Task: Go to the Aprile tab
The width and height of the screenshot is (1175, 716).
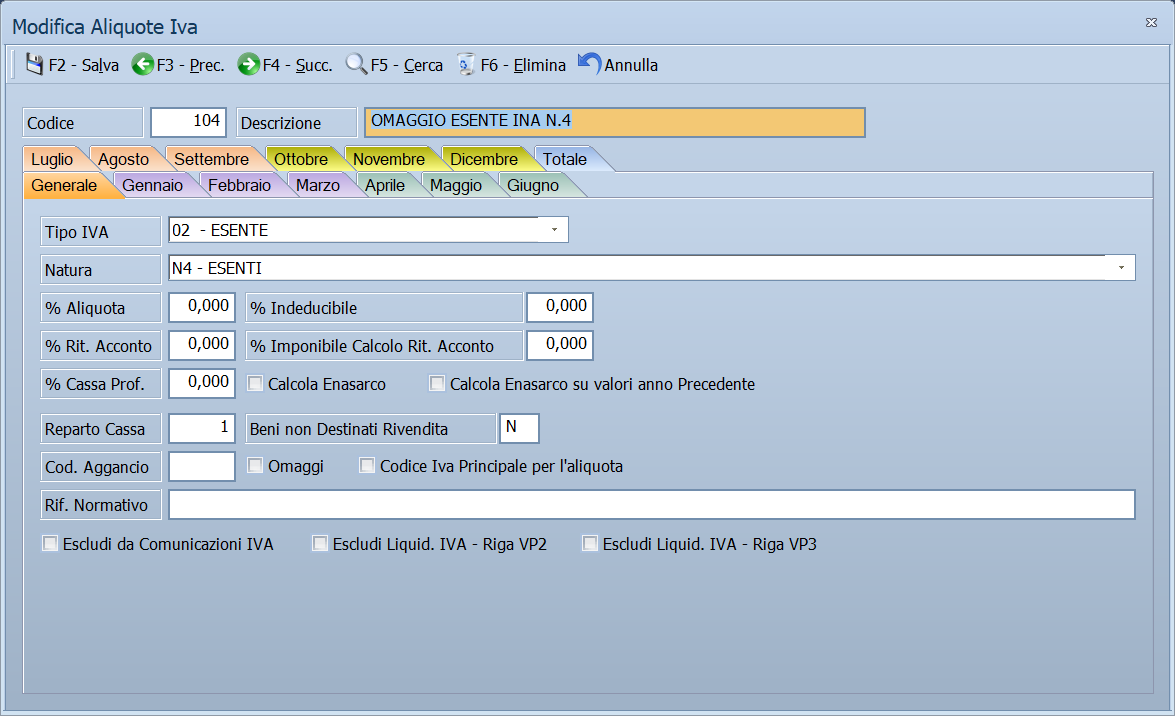Action: [385, 185]
